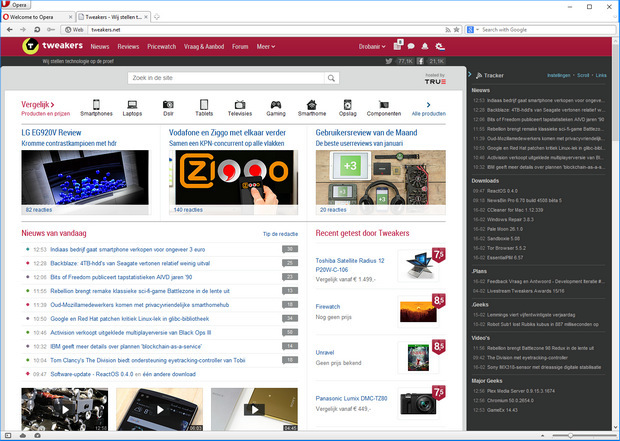
Task: Click the RSS feed icon in address bar
Action: pos(448,30)
